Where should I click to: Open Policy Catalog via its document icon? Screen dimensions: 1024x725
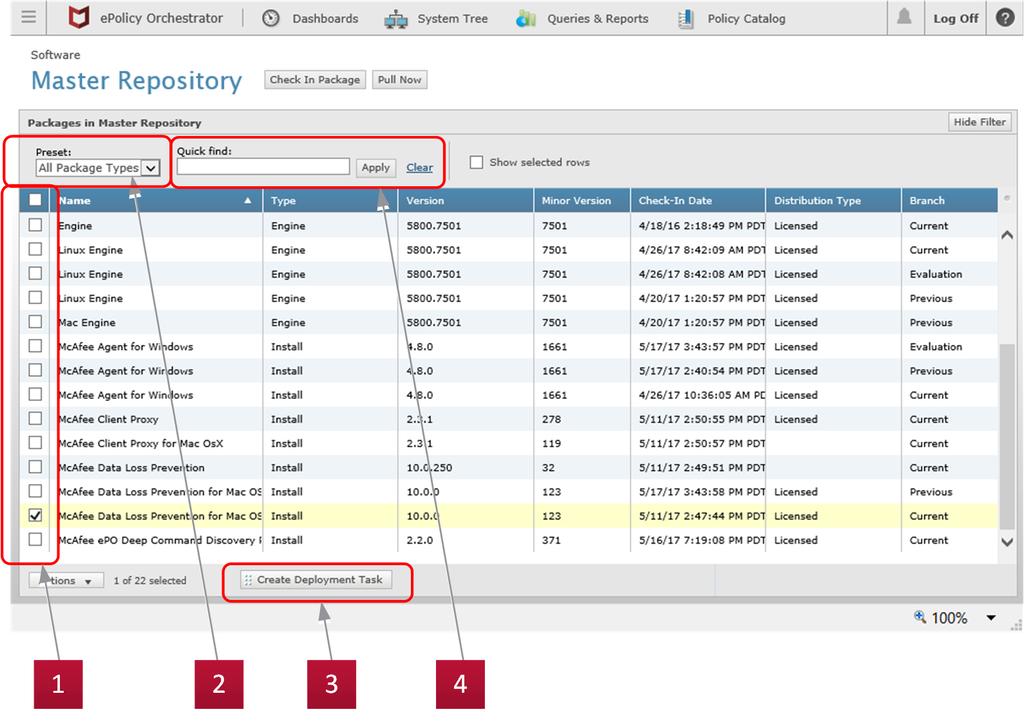click(686, 19)
